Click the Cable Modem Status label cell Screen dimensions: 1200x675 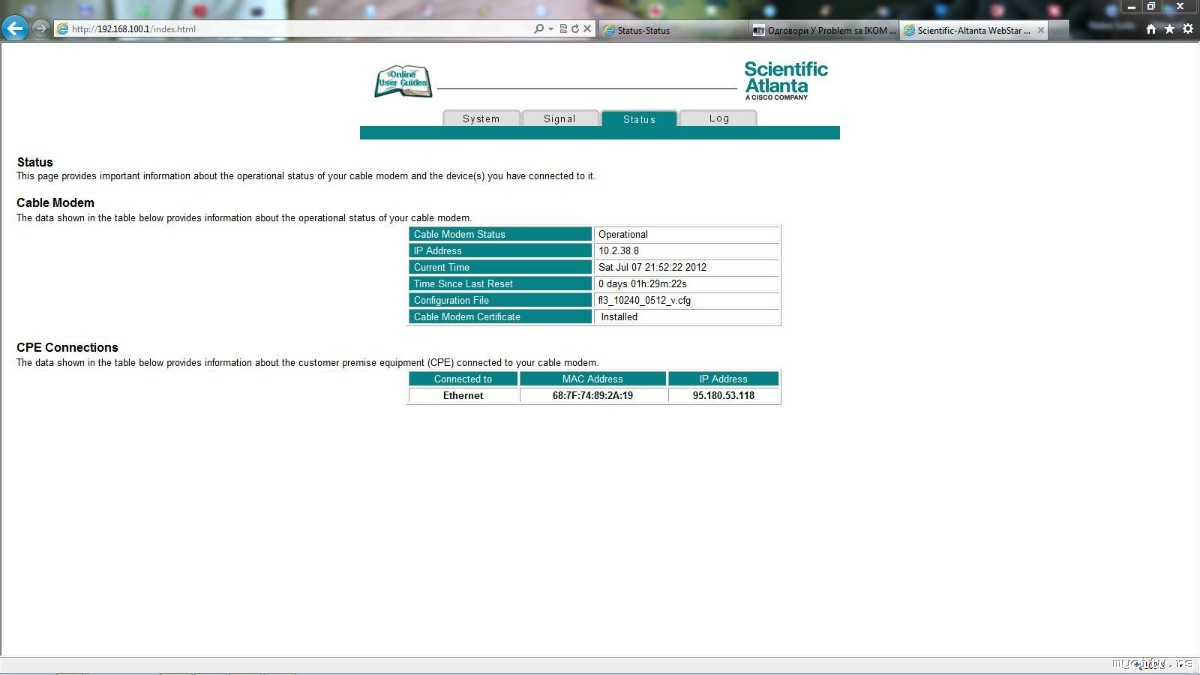click(501, 234)
